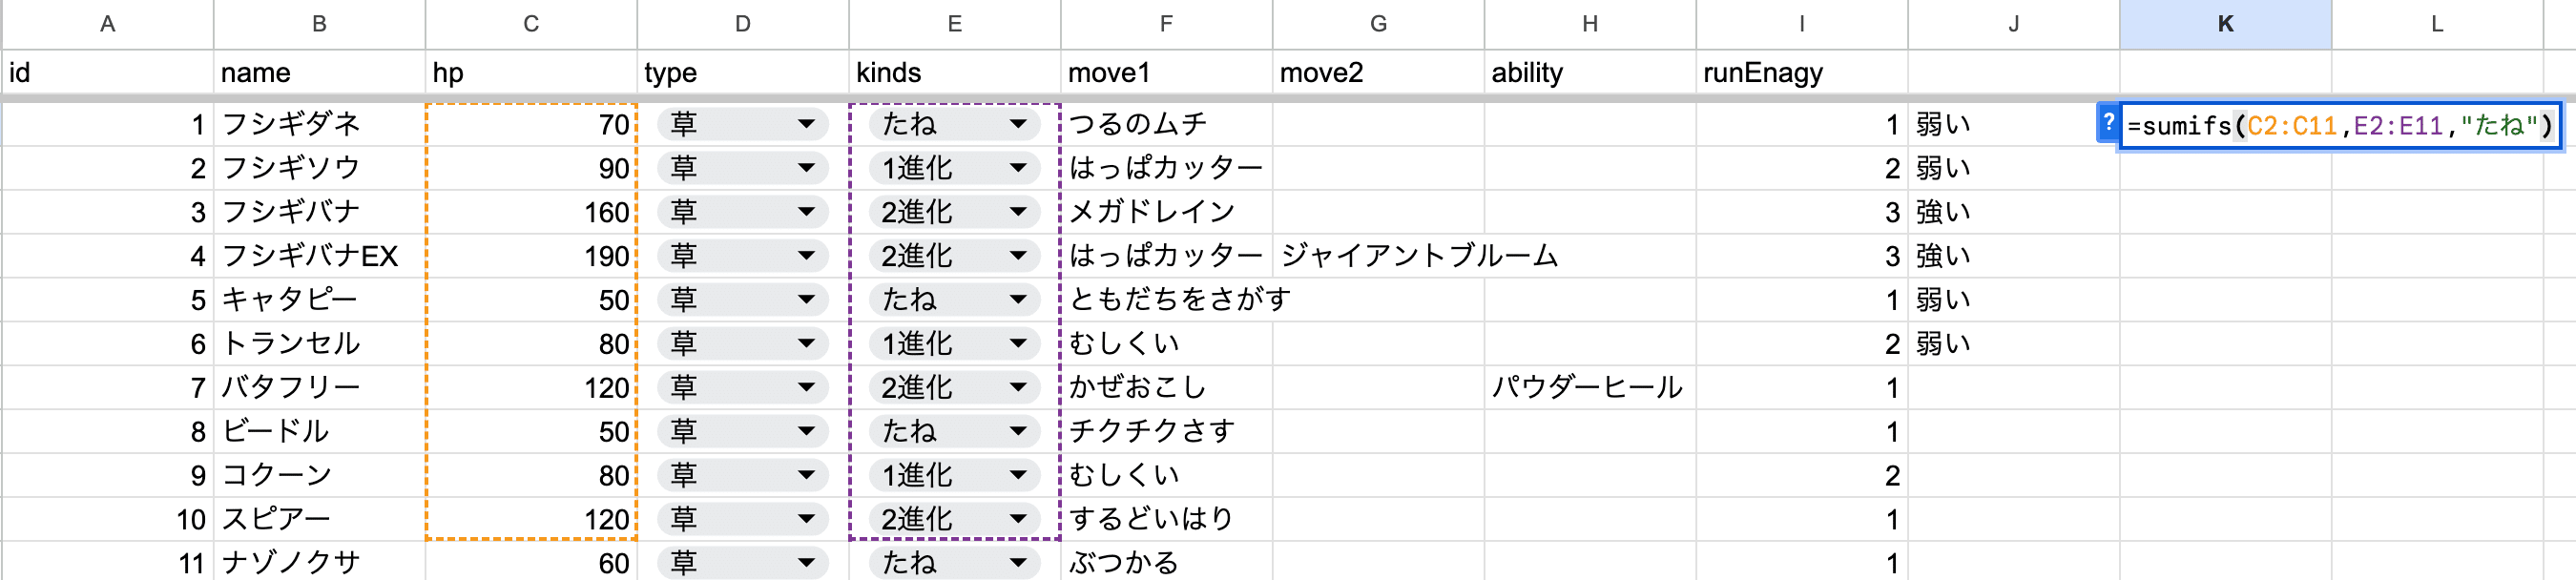Select column A header
The image size is (2576, 580).
coord(107,24)
